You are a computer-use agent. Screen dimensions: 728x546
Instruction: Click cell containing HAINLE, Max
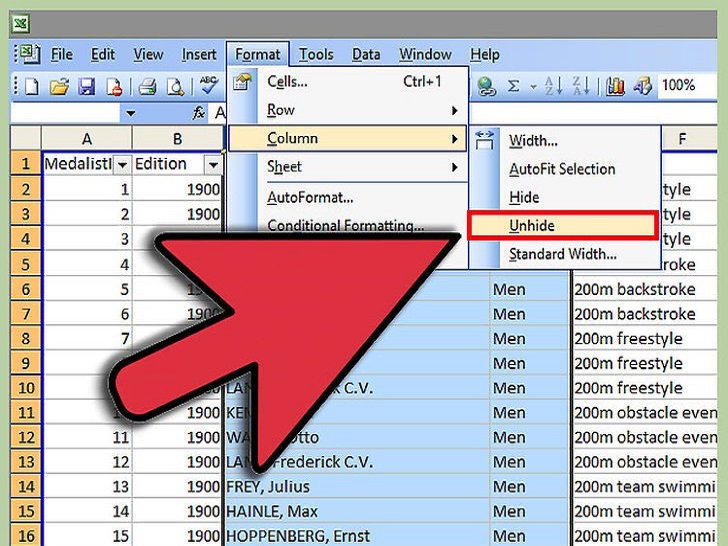357,511
